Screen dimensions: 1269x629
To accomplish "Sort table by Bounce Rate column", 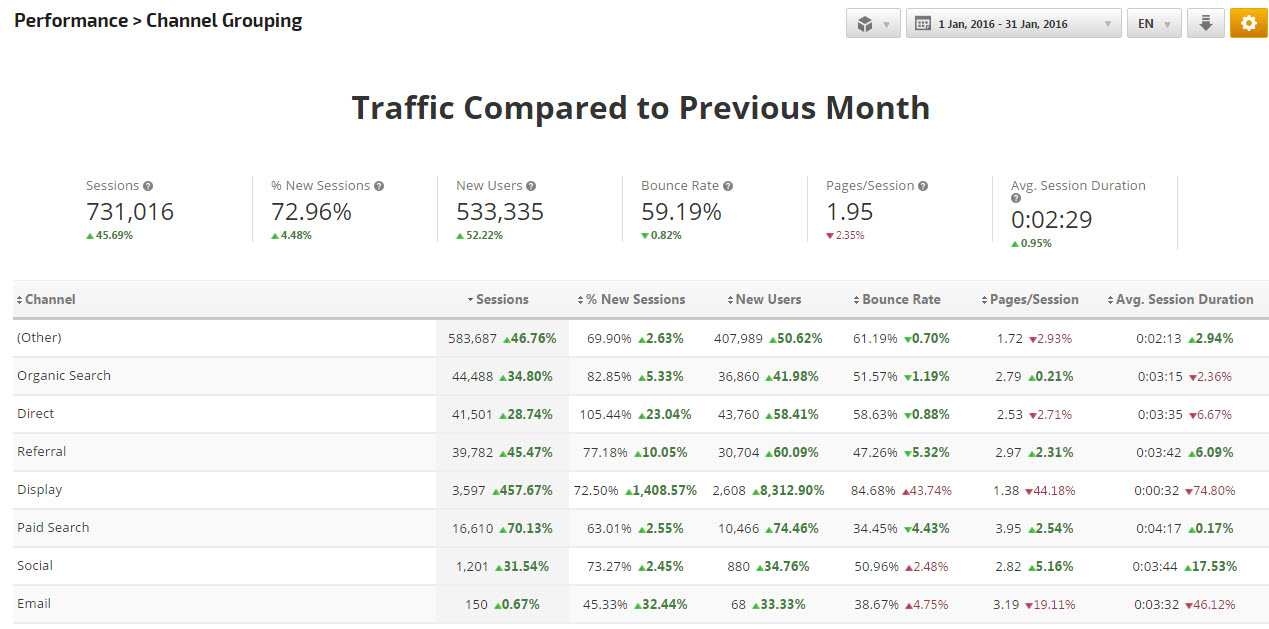I will [900, 299].
